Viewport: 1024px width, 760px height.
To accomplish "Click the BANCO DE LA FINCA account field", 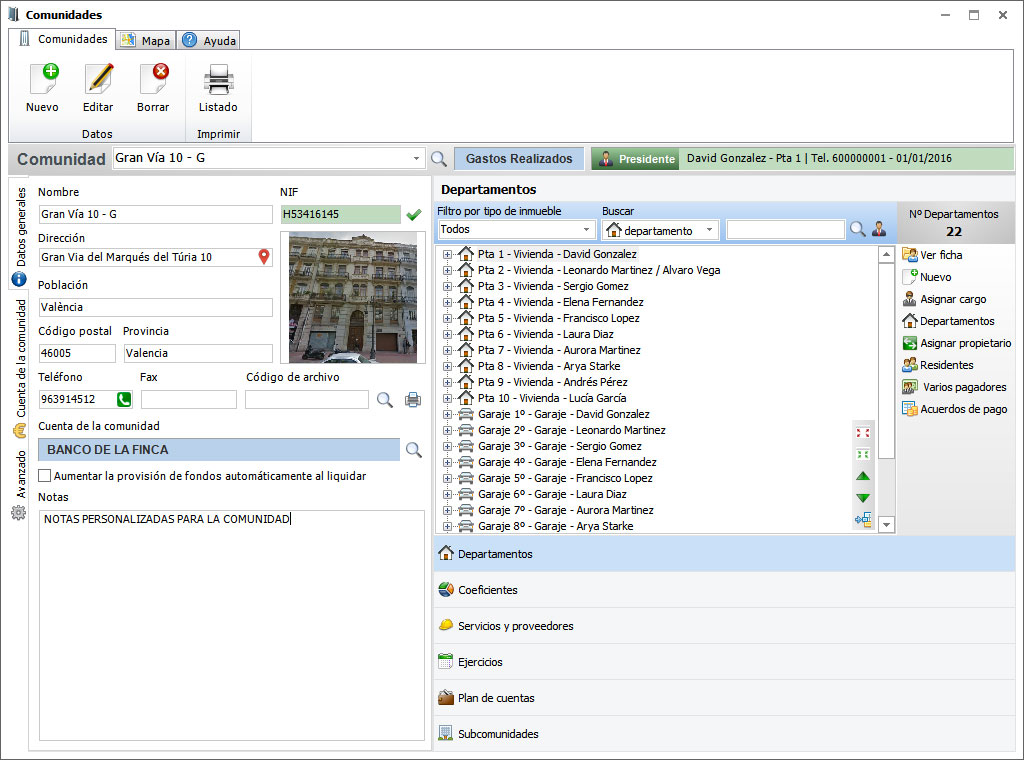I will click(x=219, y=449).
